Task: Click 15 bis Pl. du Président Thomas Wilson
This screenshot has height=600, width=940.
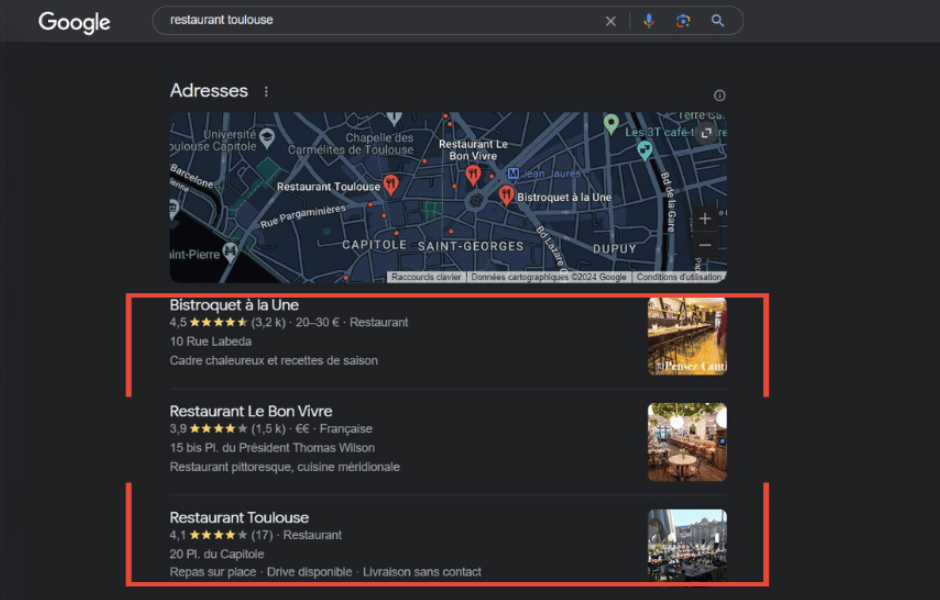Action: click(272, 448)
